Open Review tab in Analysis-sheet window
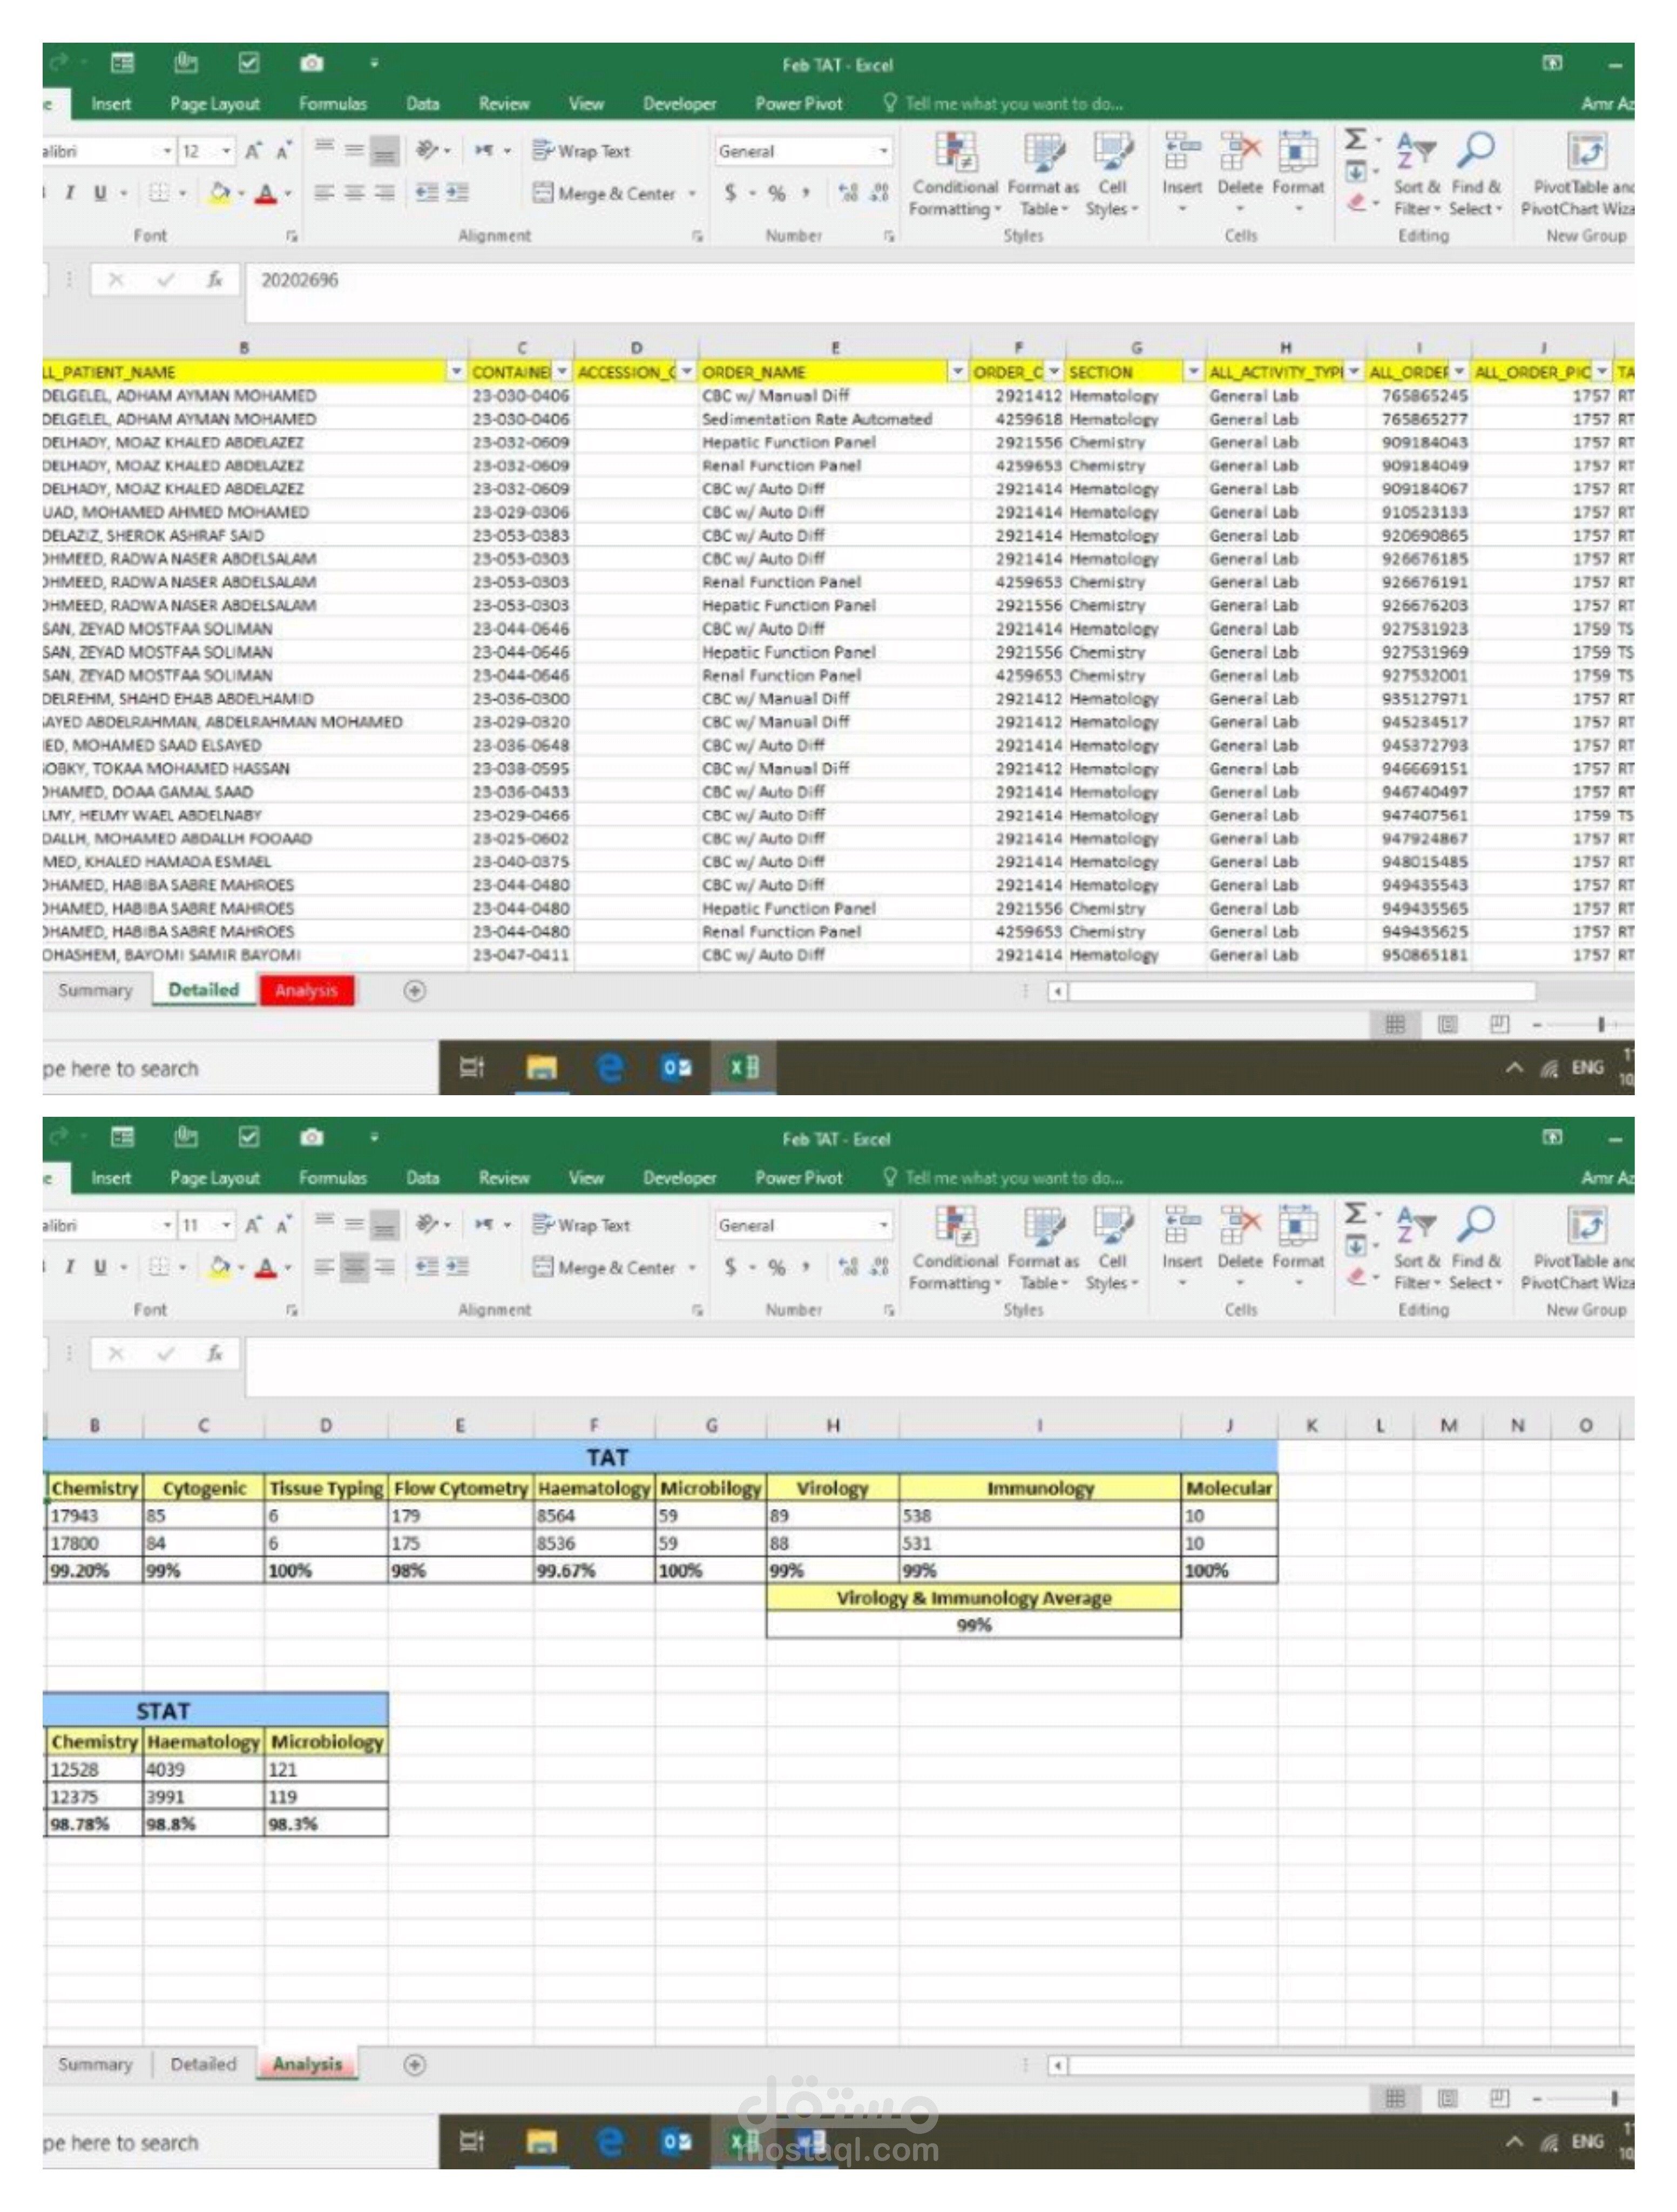Viewport: 1677px width, 2212px height. 503,1177
